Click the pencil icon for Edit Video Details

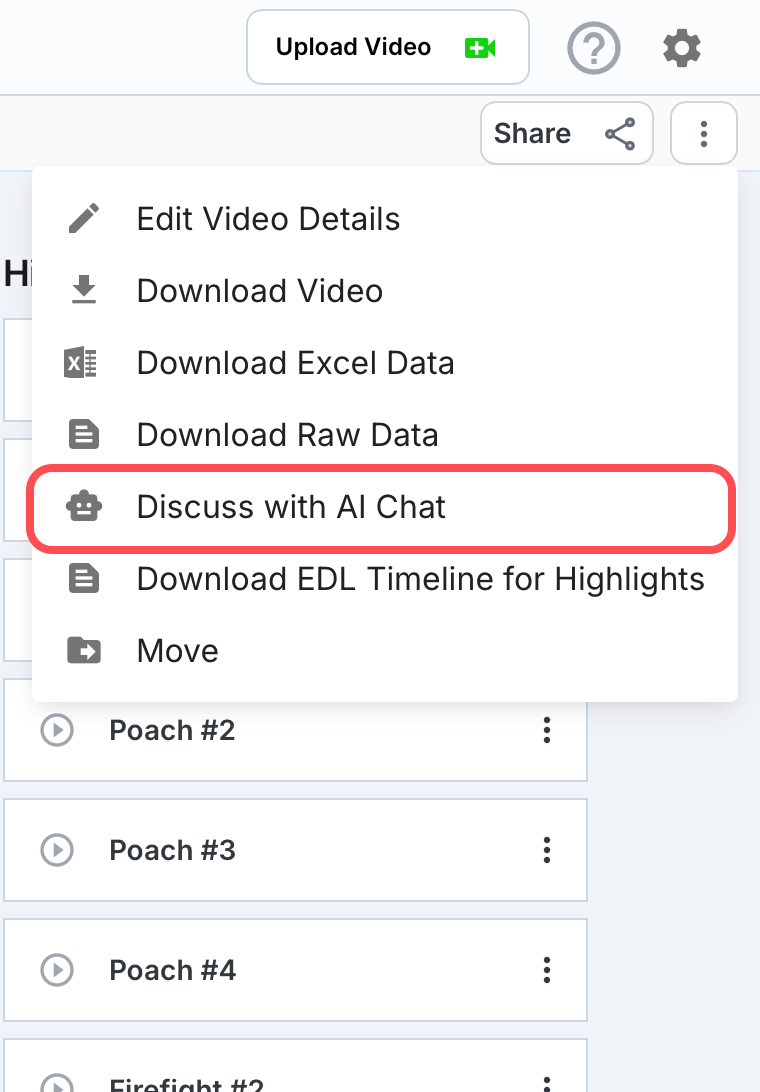(x=84, y=219)
